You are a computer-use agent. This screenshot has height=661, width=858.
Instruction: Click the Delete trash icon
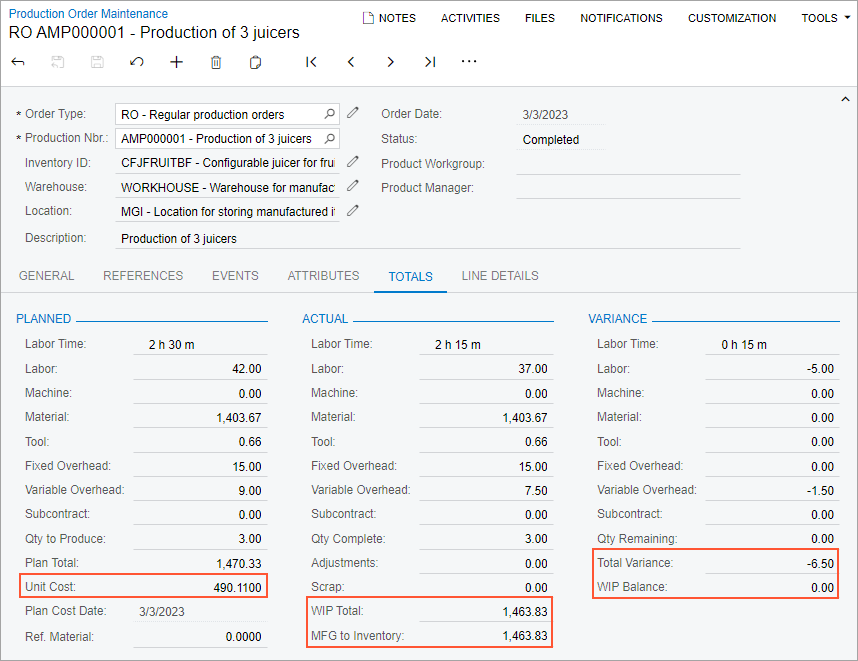pos(216,62)
